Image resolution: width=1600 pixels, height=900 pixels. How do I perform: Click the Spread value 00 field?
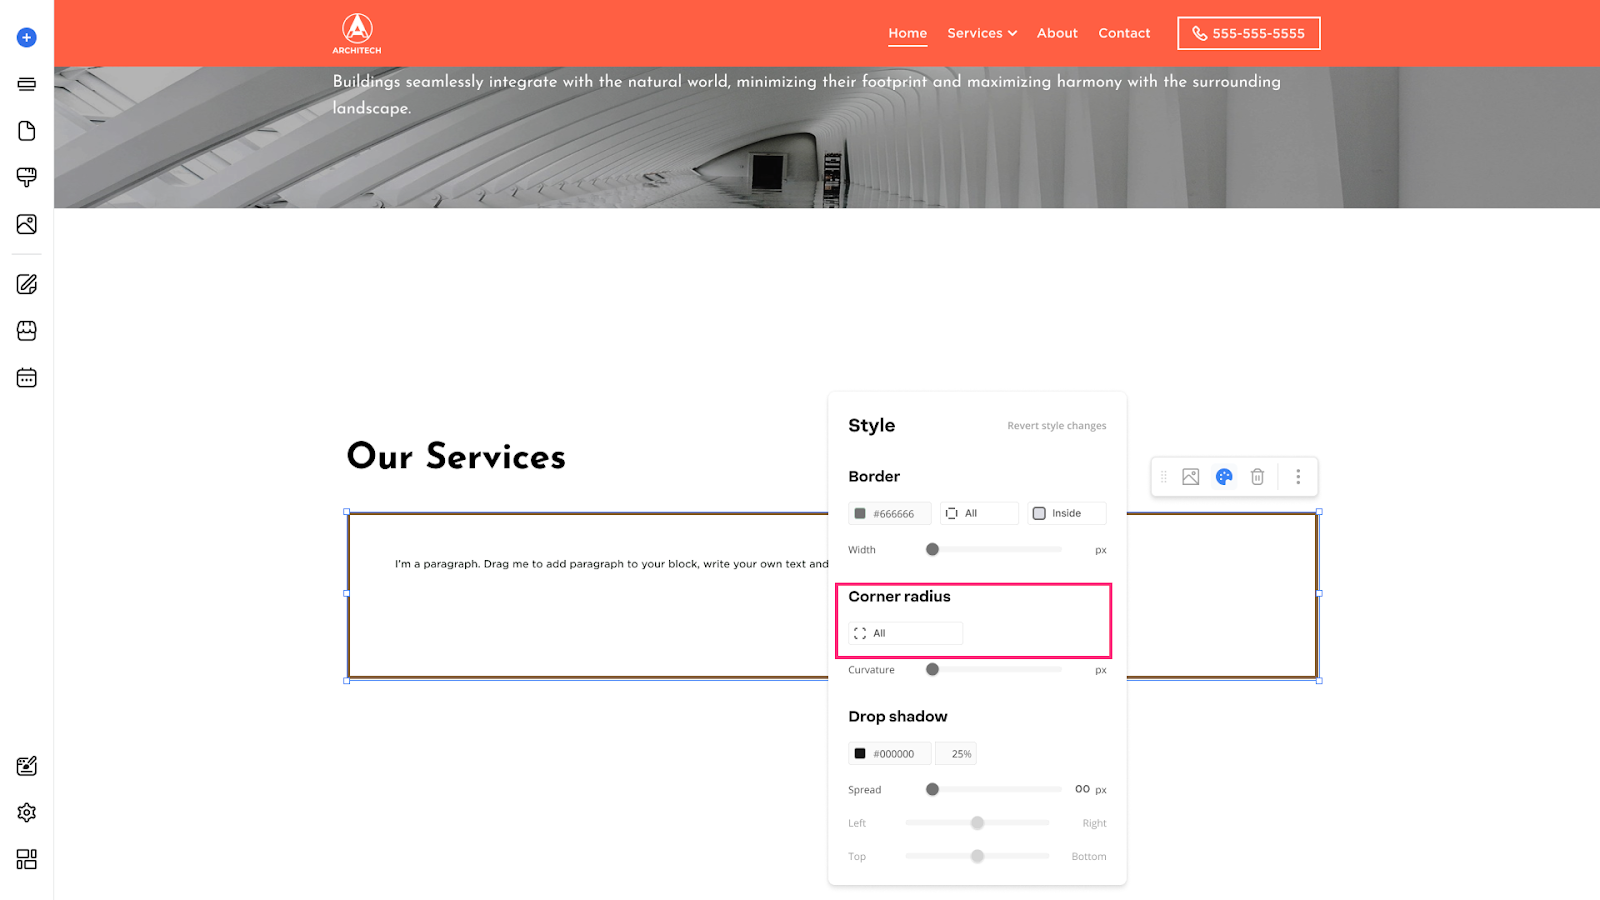click(x=1082, y=789)
